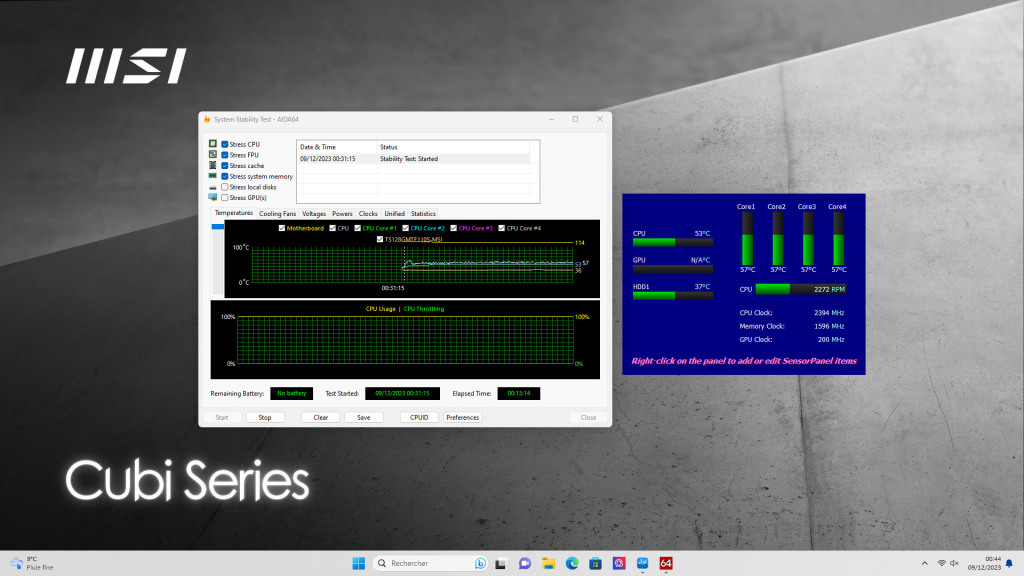Toggle the Motherboard graph checkbox
The width and height of the screenshot is (1024, 576).
[x=282, y=228]
